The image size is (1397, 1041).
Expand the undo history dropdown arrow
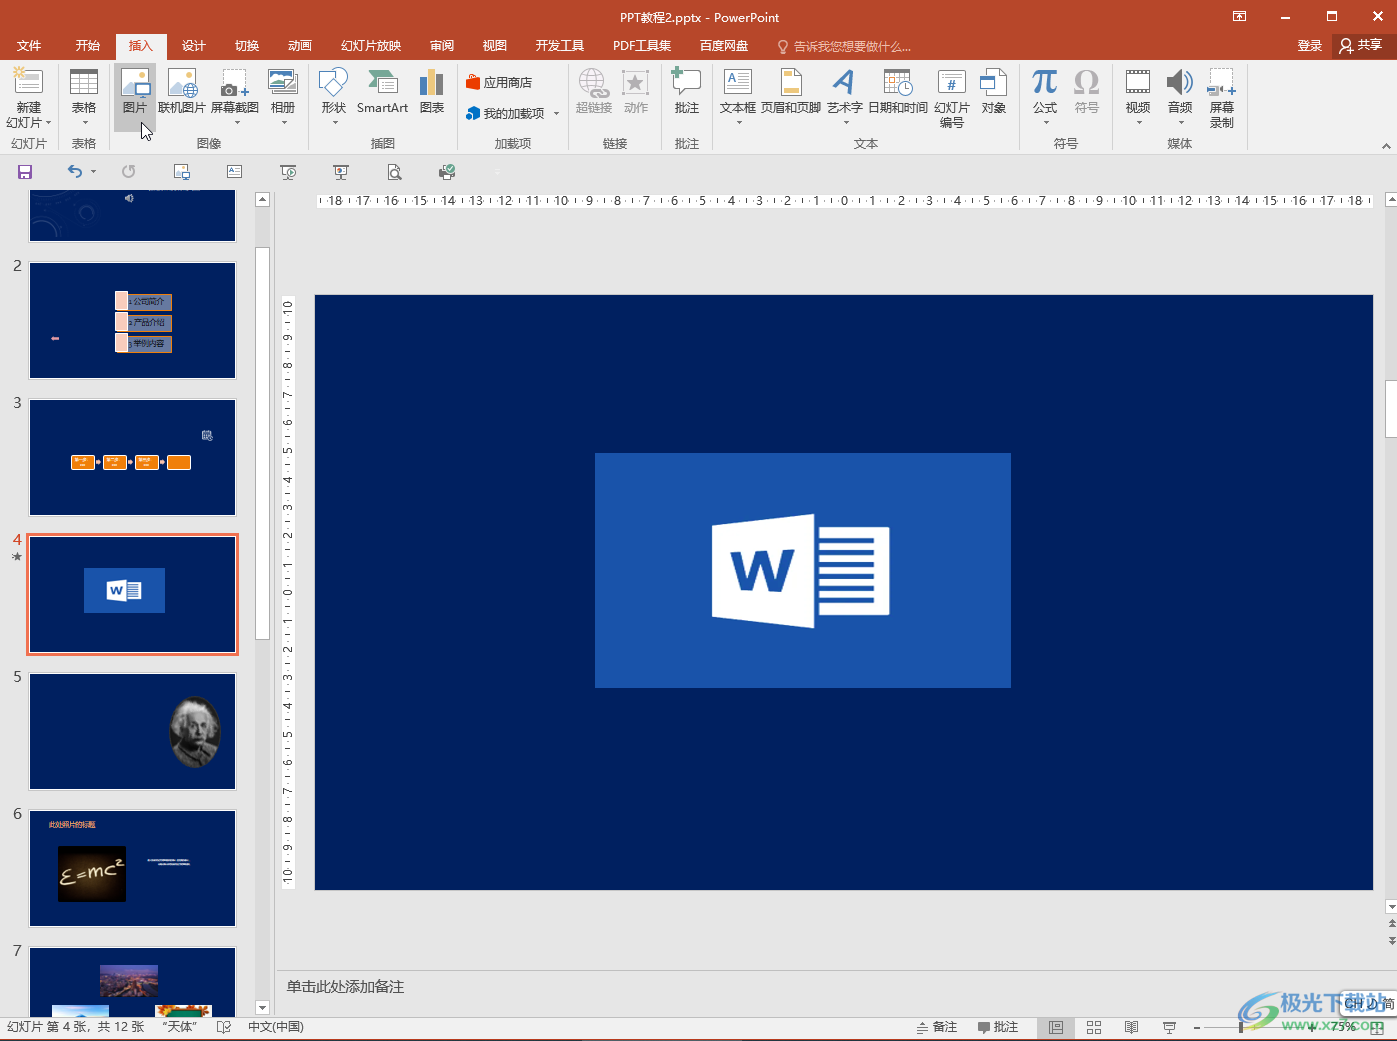coord(94,172)
